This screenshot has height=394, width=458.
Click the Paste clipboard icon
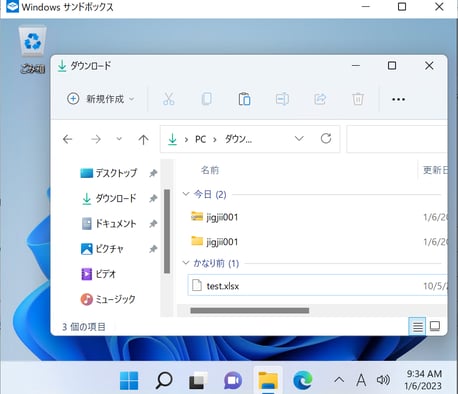coord(244,99)
